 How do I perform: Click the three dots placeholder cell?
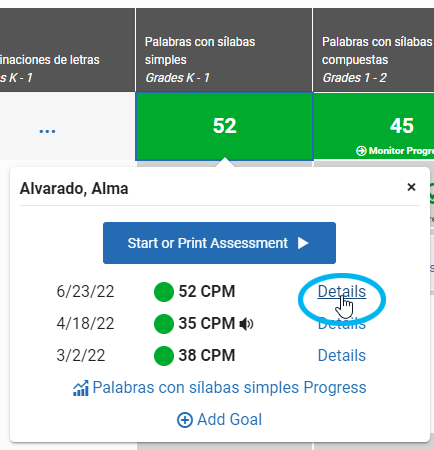(x=47, y=130)
